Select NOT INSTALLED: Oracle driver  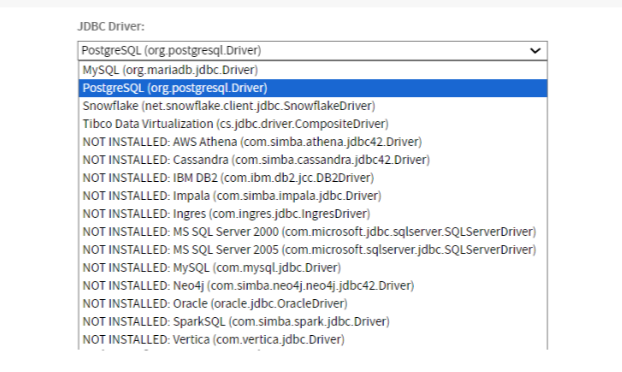(313, 304)
